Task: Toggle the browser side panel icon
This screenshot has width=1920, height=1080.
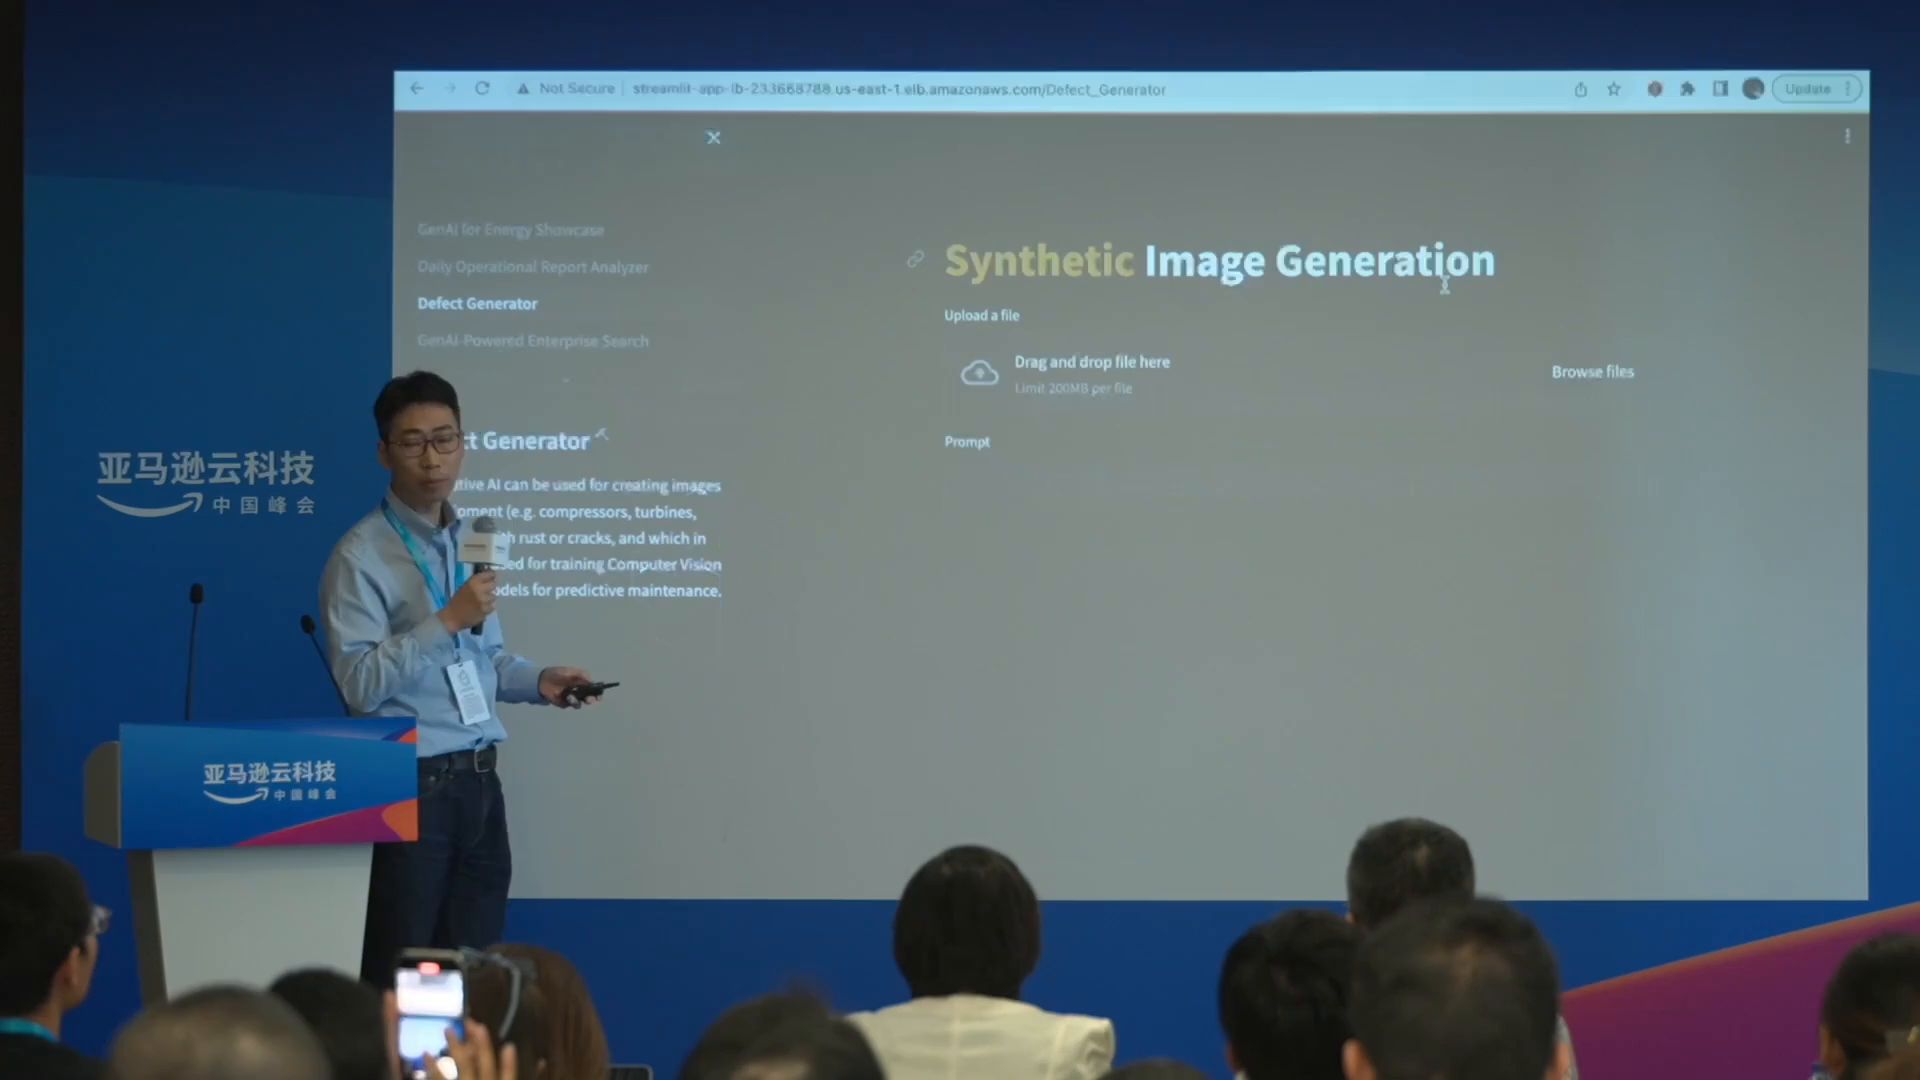Action: coord(1720,89)
